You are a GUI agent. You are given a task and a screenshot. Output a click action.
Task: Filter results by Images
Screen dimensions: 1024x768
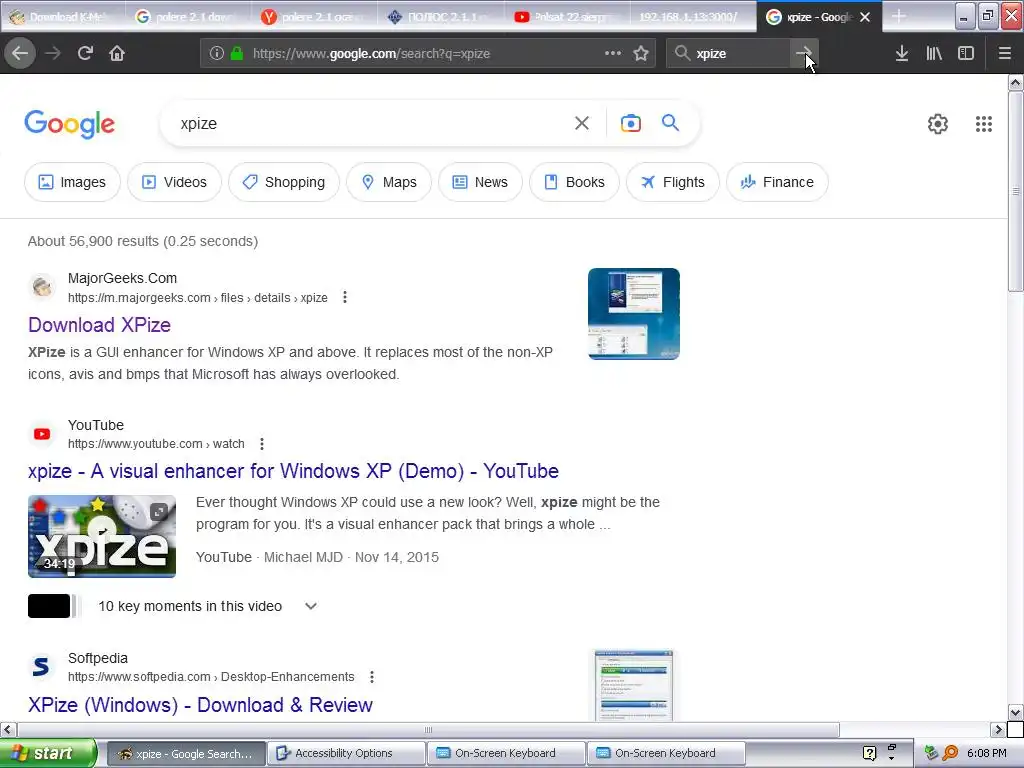72,182
